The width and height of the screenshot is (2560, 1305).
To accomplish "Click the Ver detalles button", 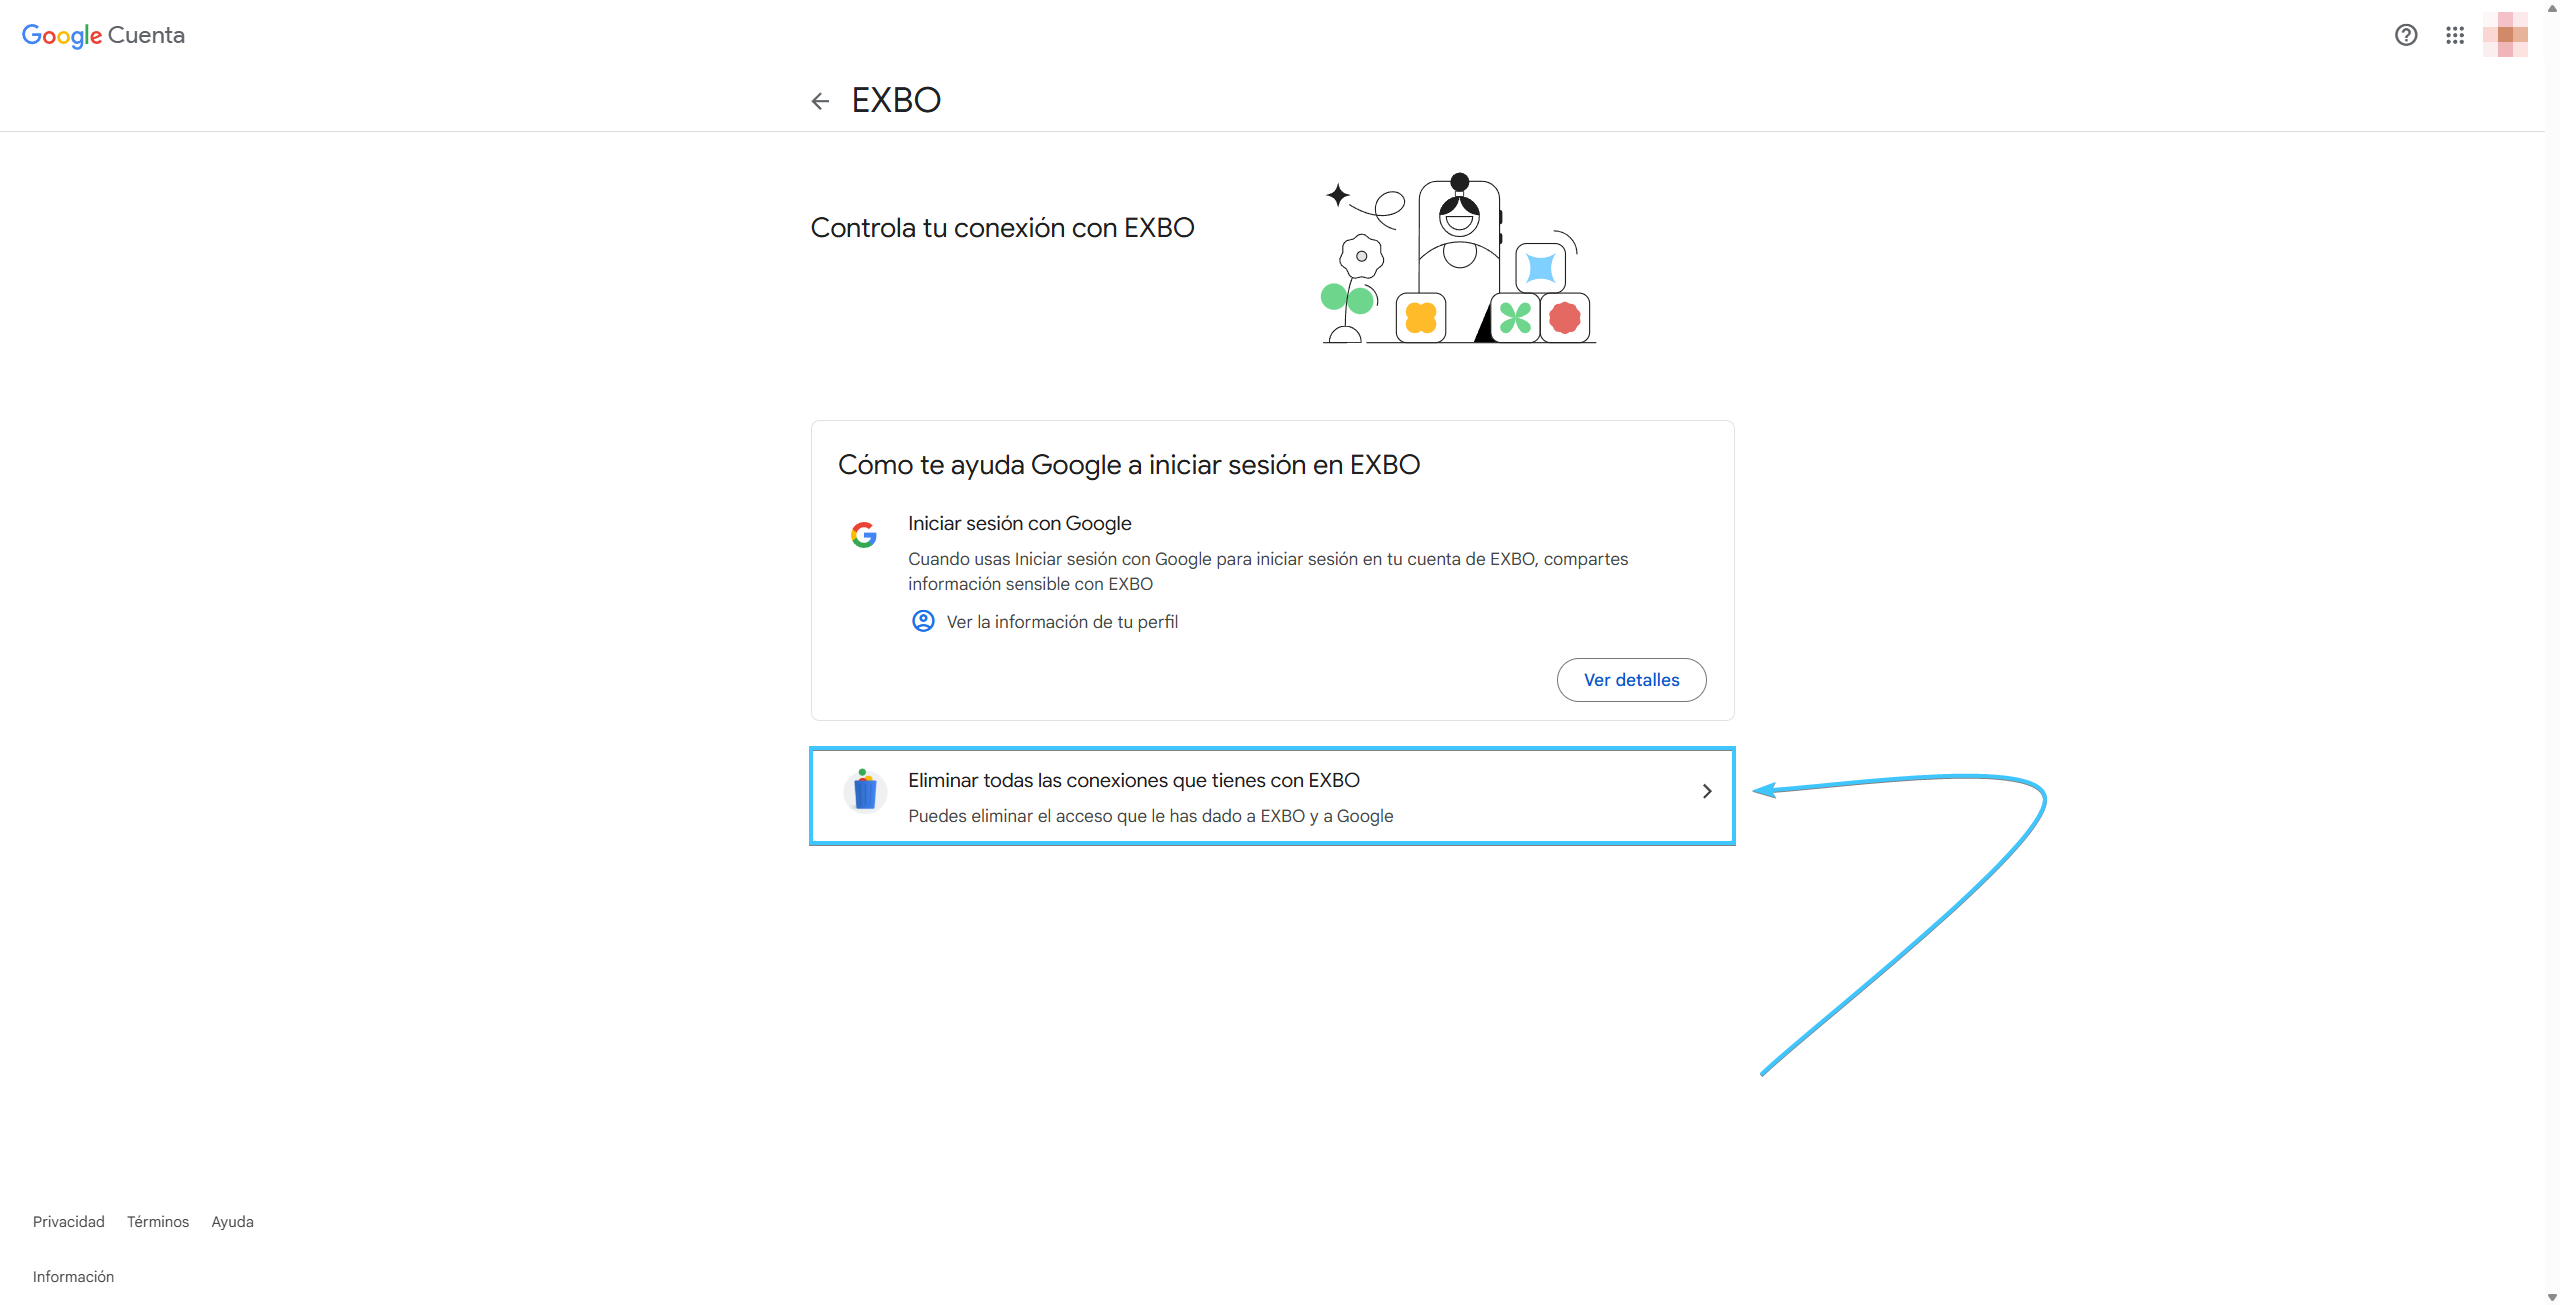I will click(1631, 680).
